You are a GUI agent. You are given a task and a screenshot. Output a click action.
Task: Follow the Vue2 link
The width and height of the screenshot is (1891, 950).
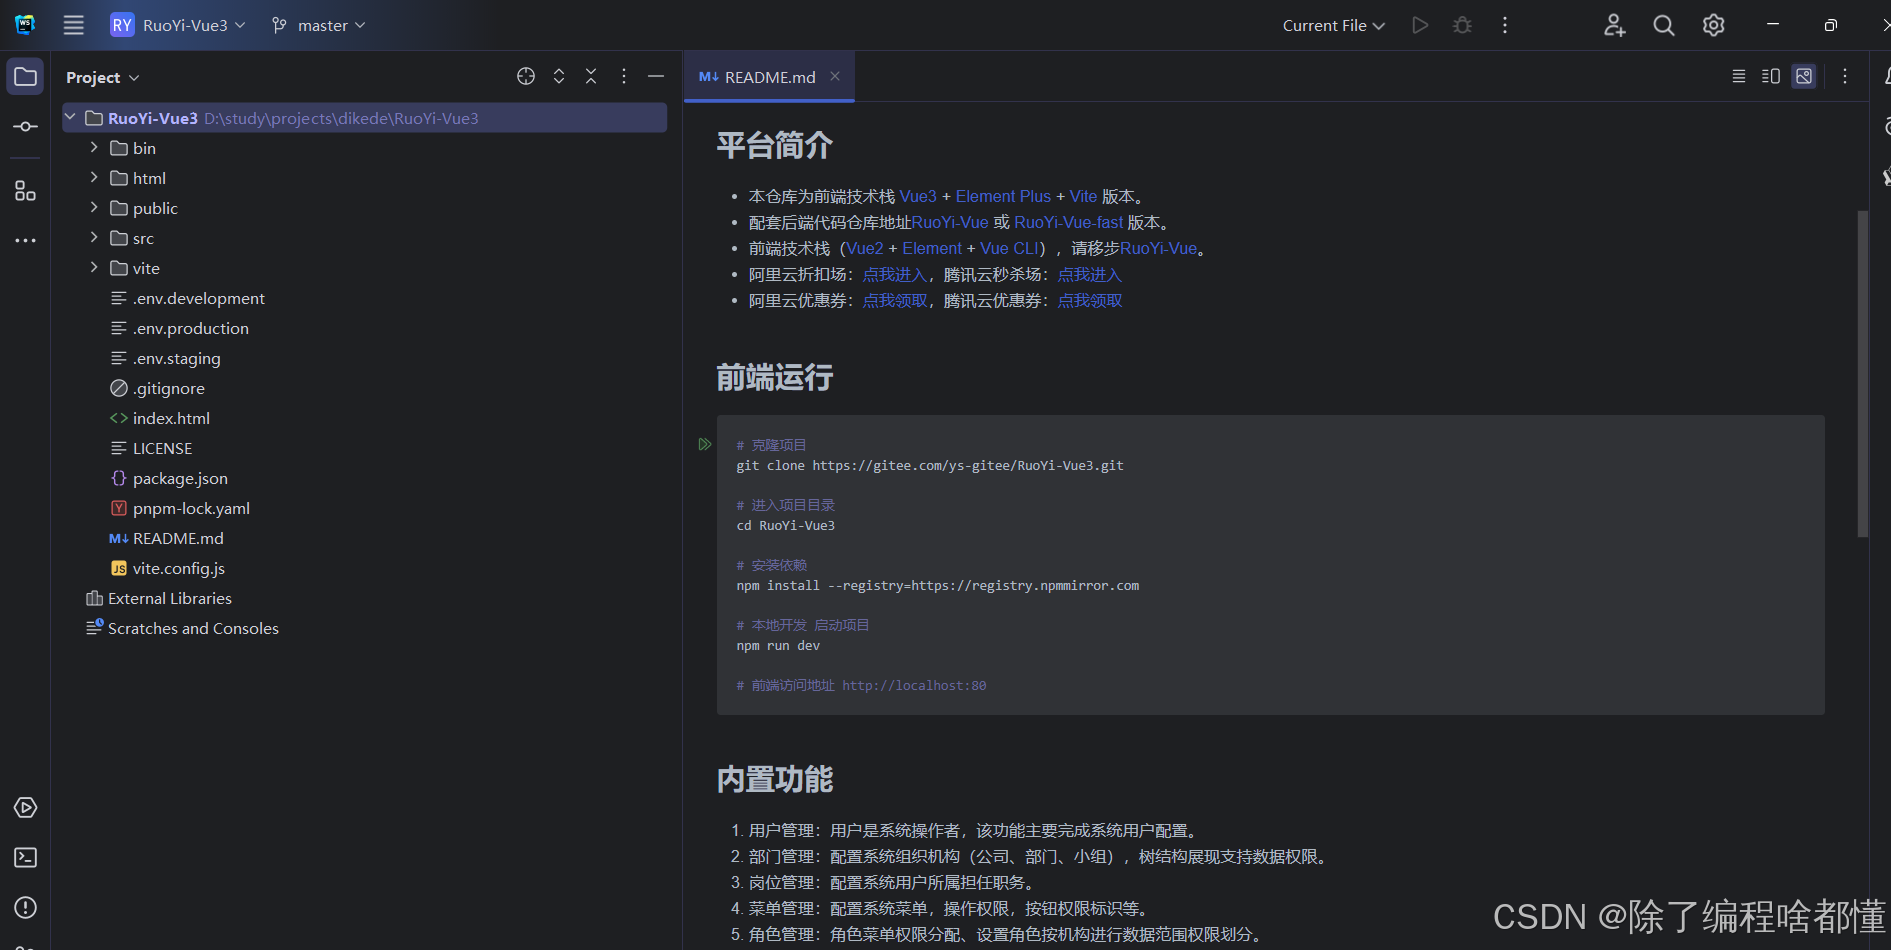[x=865, y=248]
